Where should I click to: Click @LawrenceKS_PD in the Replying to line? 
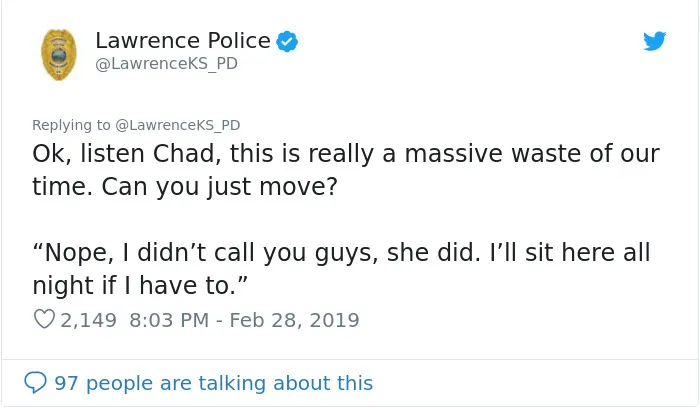pyautogui.click(x=178, y=125)
